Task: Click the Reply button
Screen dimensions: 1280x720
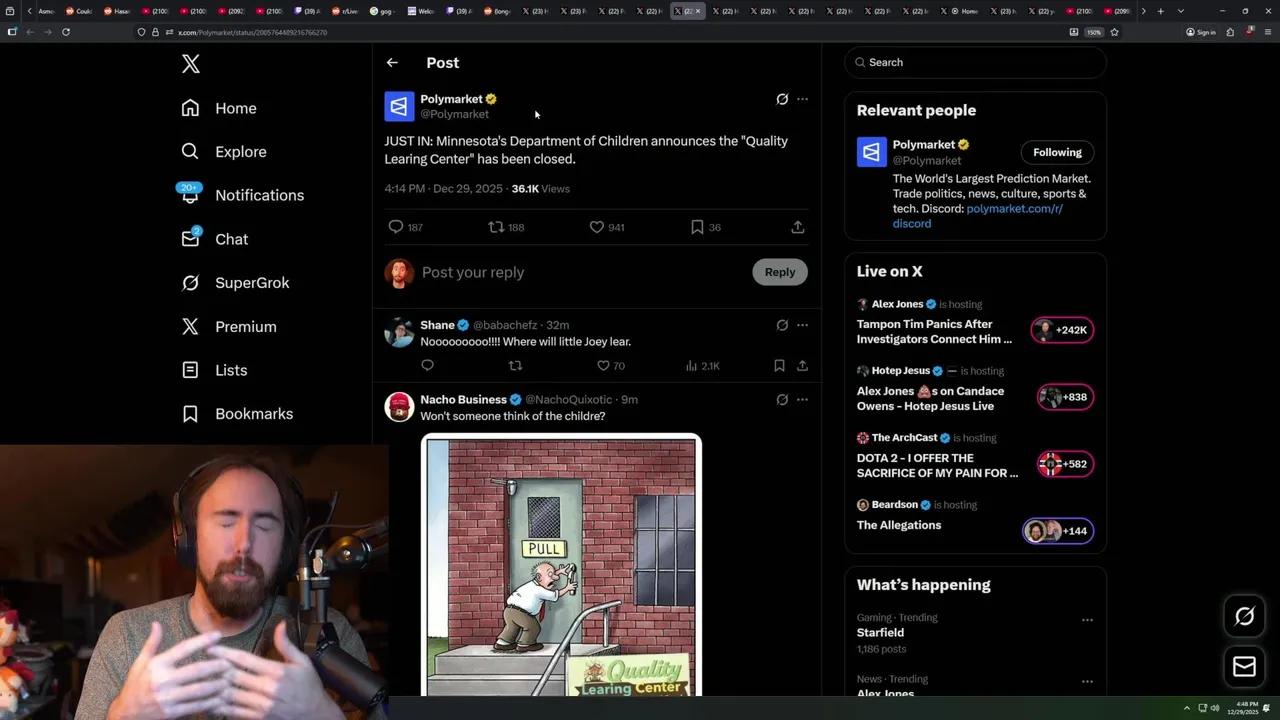Action: coord(780,272)
